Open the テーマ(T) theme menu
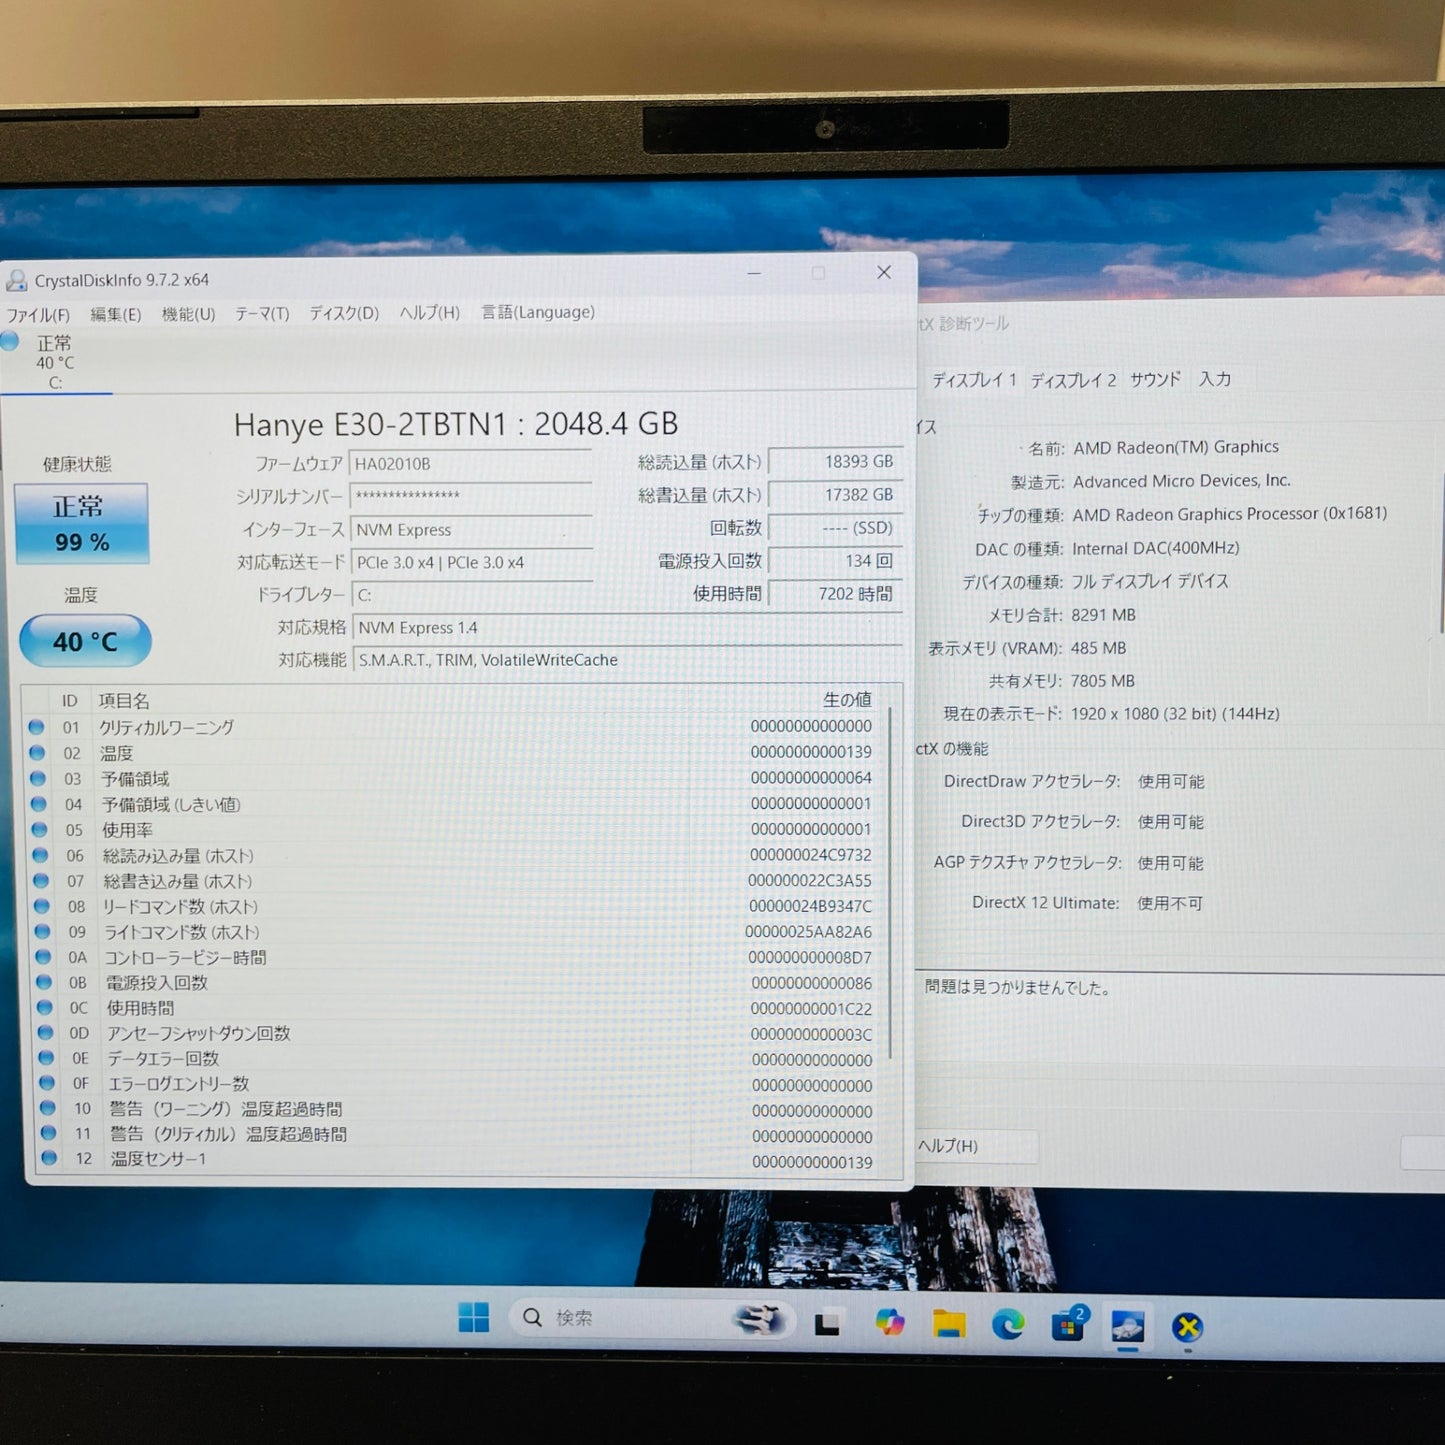This screenshot has width=1445, height=1445. [x=262, y=312]
